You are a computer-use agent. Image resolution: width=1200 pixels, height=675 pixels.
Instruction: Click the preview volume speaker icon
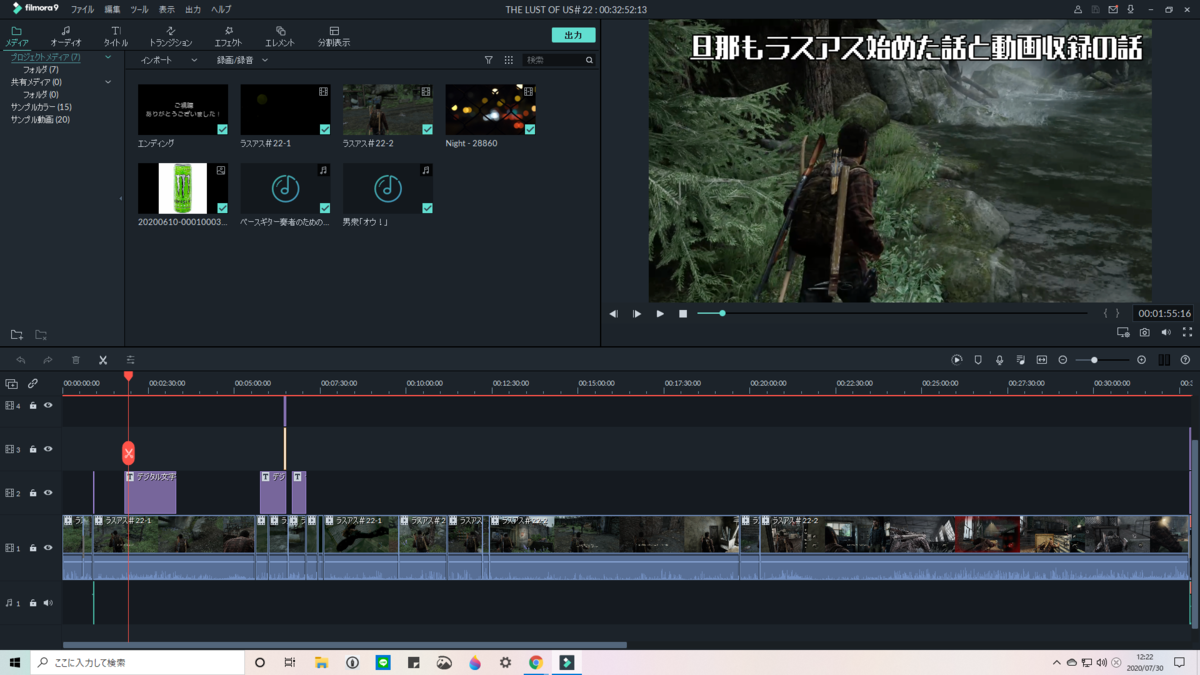point(1166,332)
